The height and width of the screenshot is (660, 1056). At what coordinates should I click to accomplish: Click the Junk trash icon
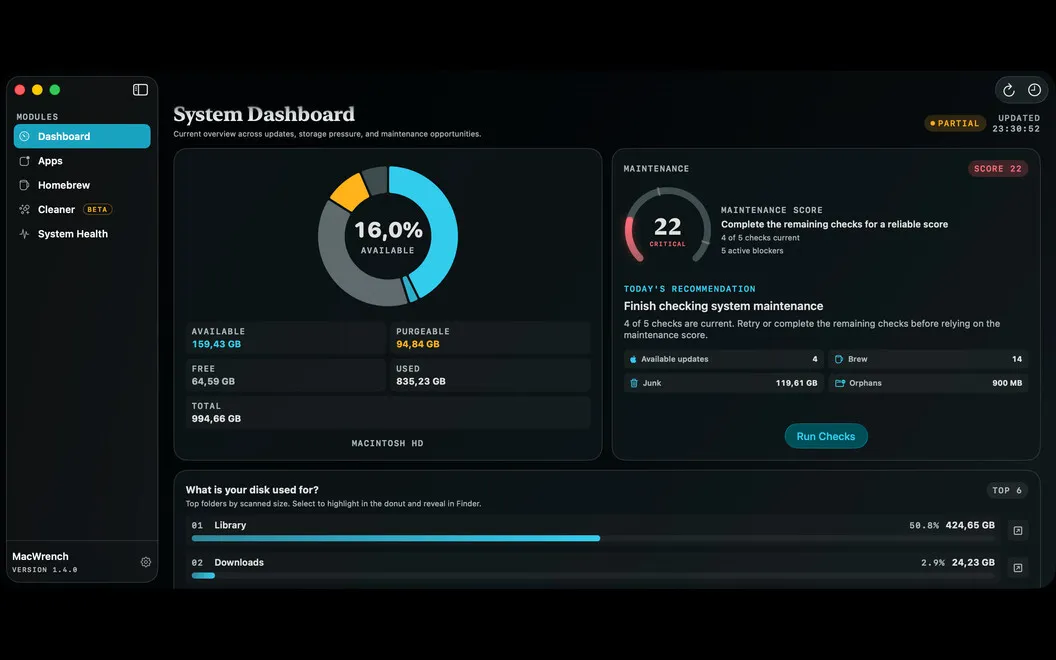pos(634,383)
